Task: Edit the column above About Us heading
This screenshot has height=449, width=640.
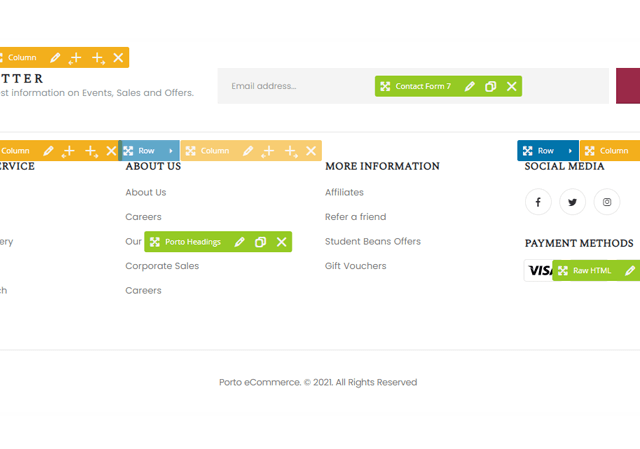Action: (x=247, y=151)
